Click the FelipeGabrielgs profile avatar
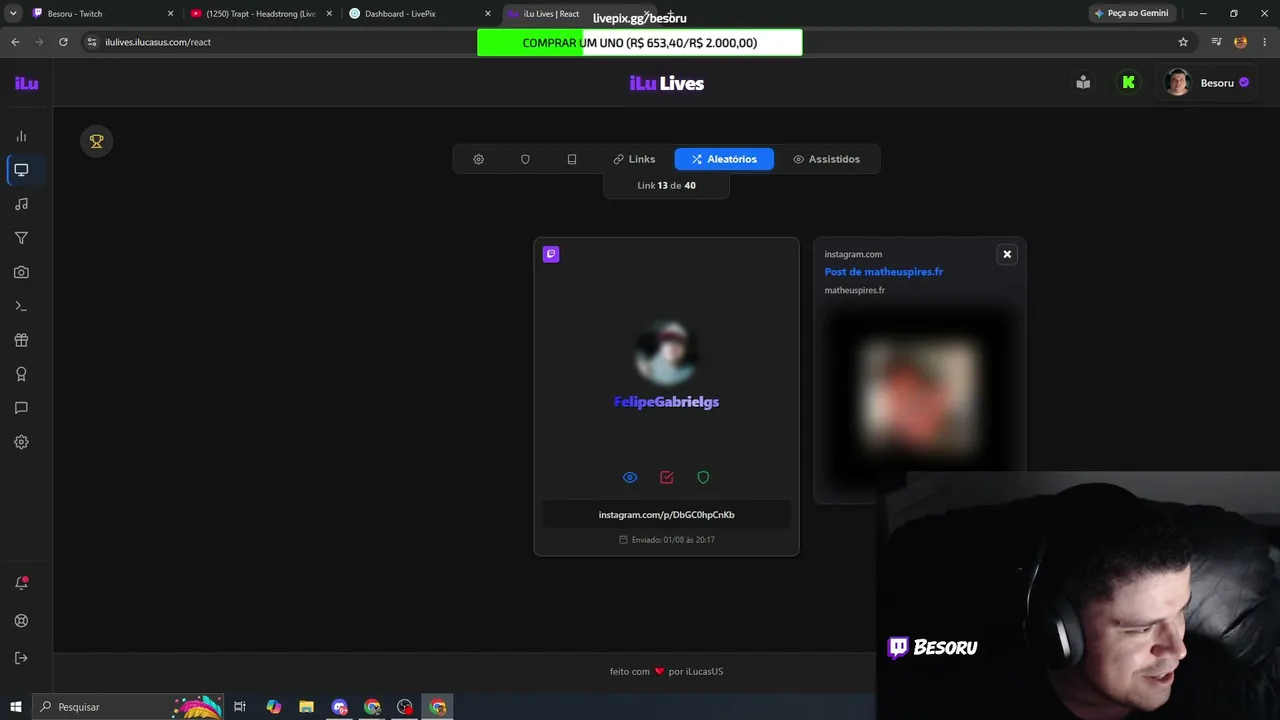 point(667,353)
